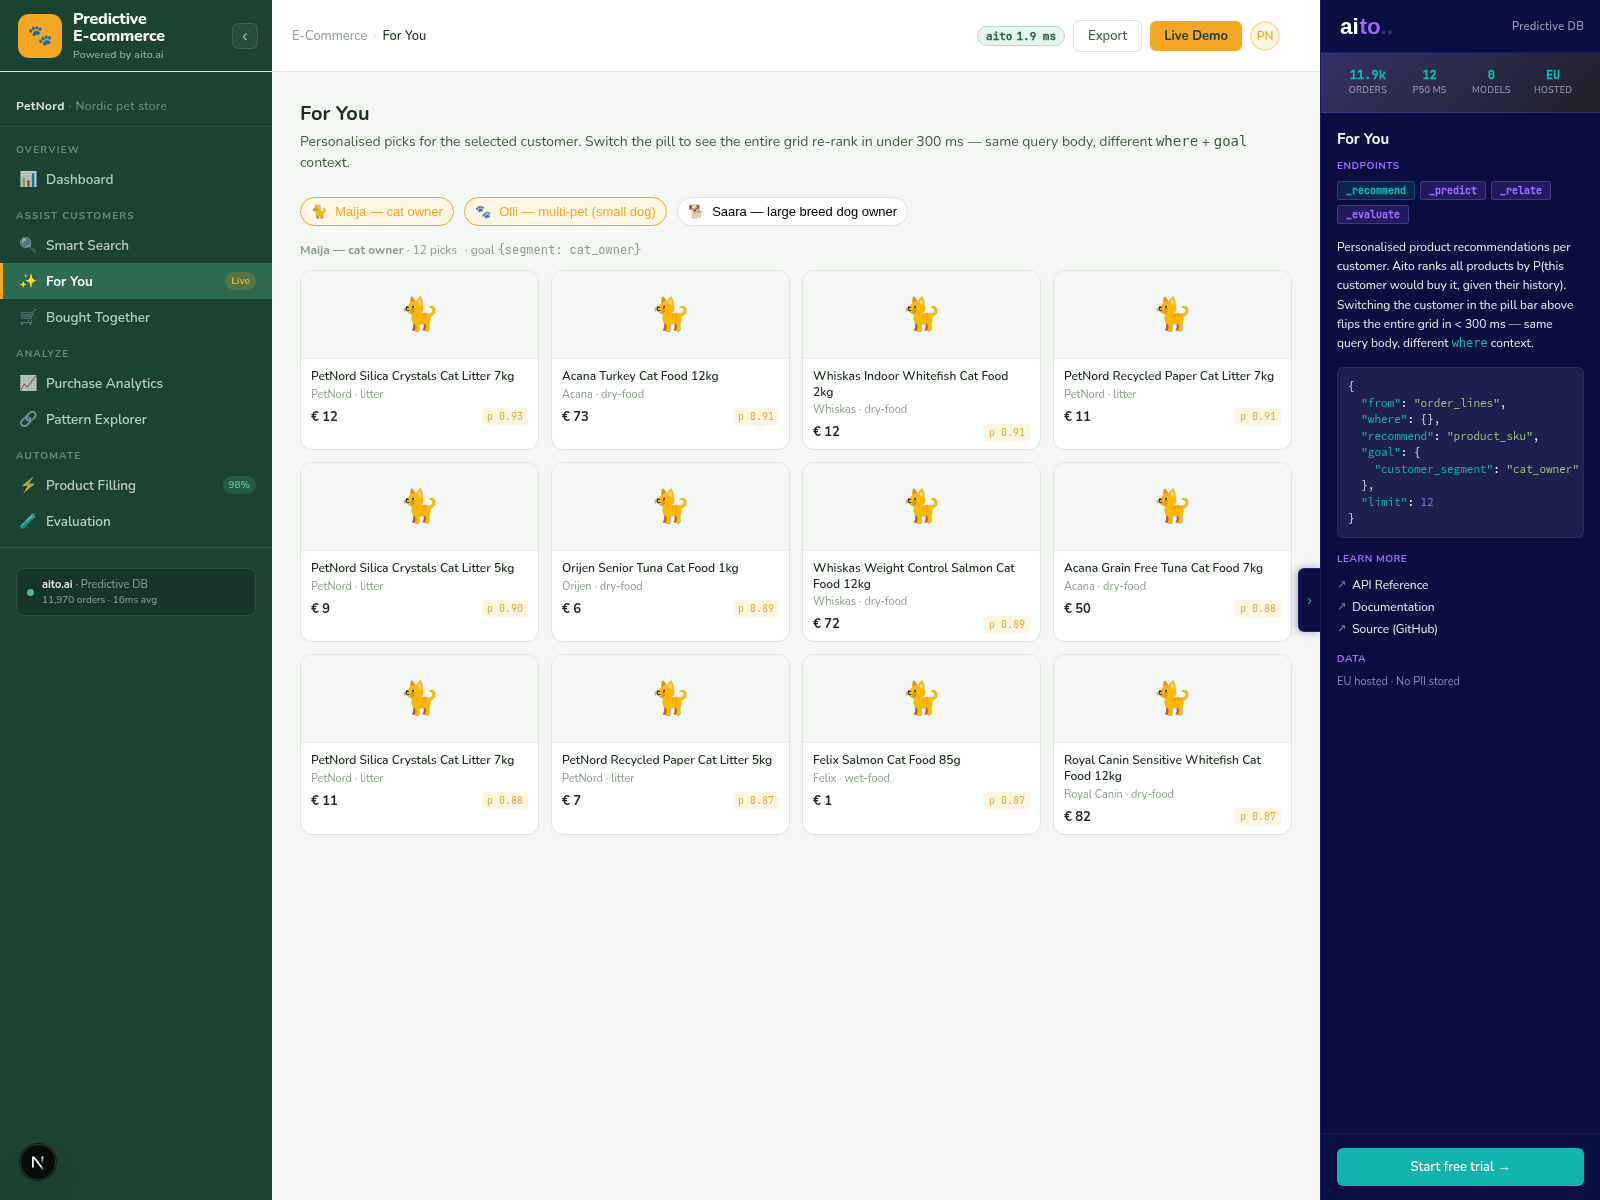Click the query JSON code block

coord(1460,452)
